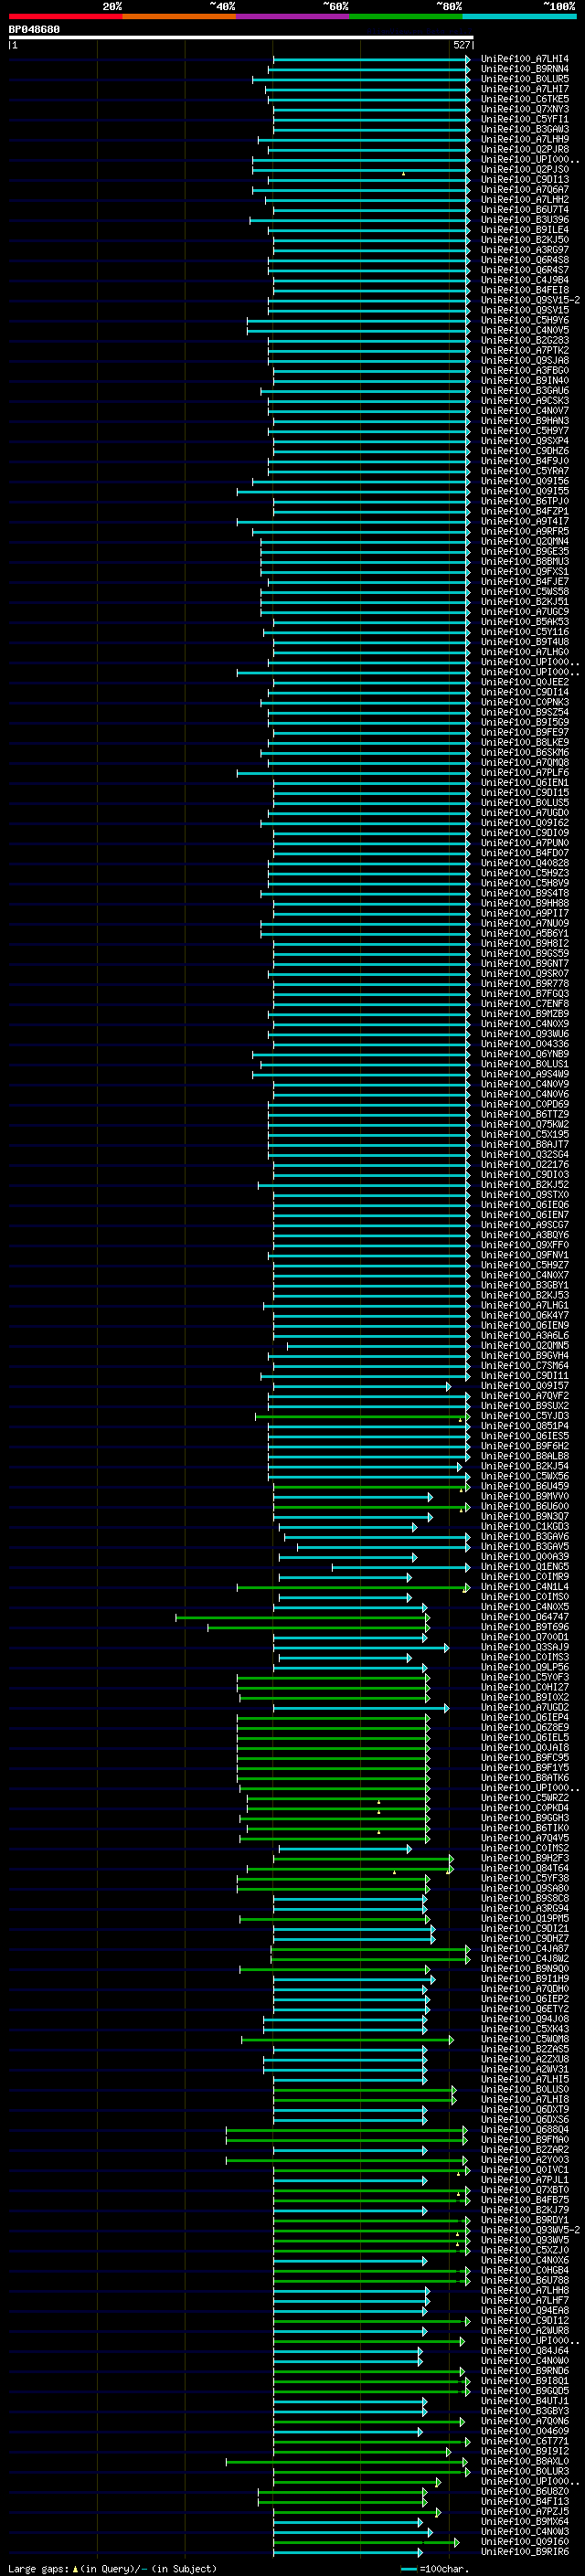Select the UniRef100_O64747 label
Viewport: 585px width, 2576px height.
524,1617
